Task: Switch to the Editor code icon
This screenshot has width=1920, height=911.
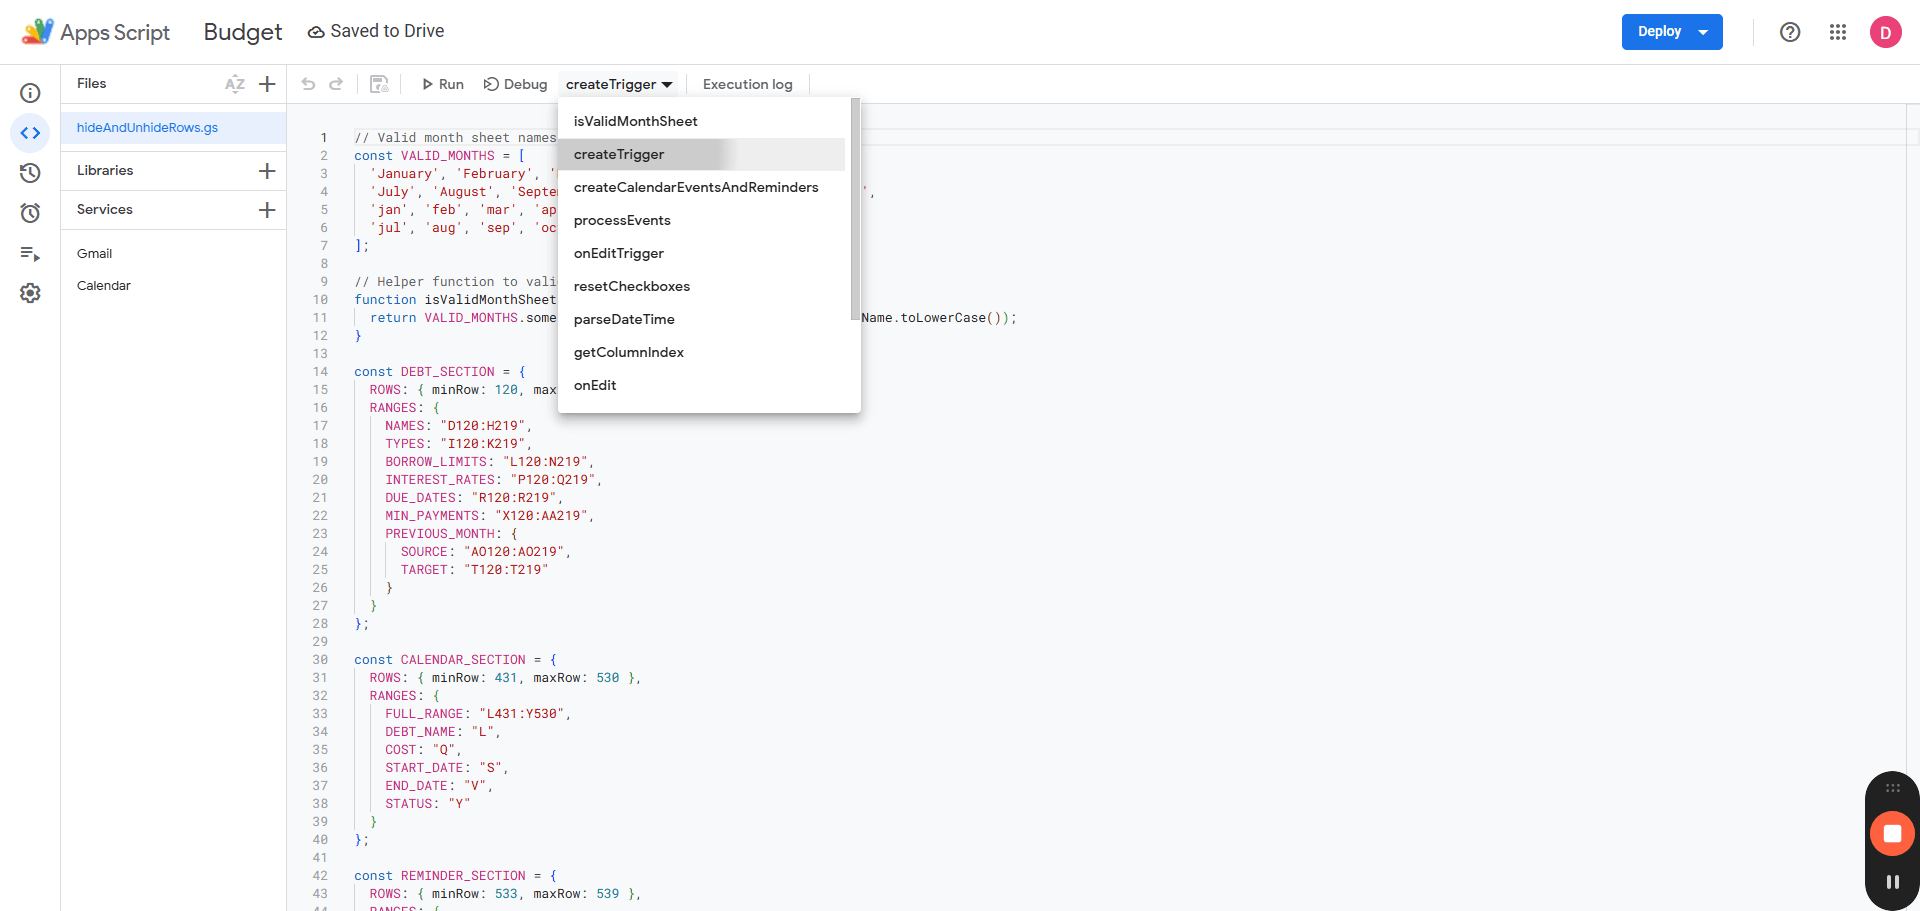Action: coord(30,133)
